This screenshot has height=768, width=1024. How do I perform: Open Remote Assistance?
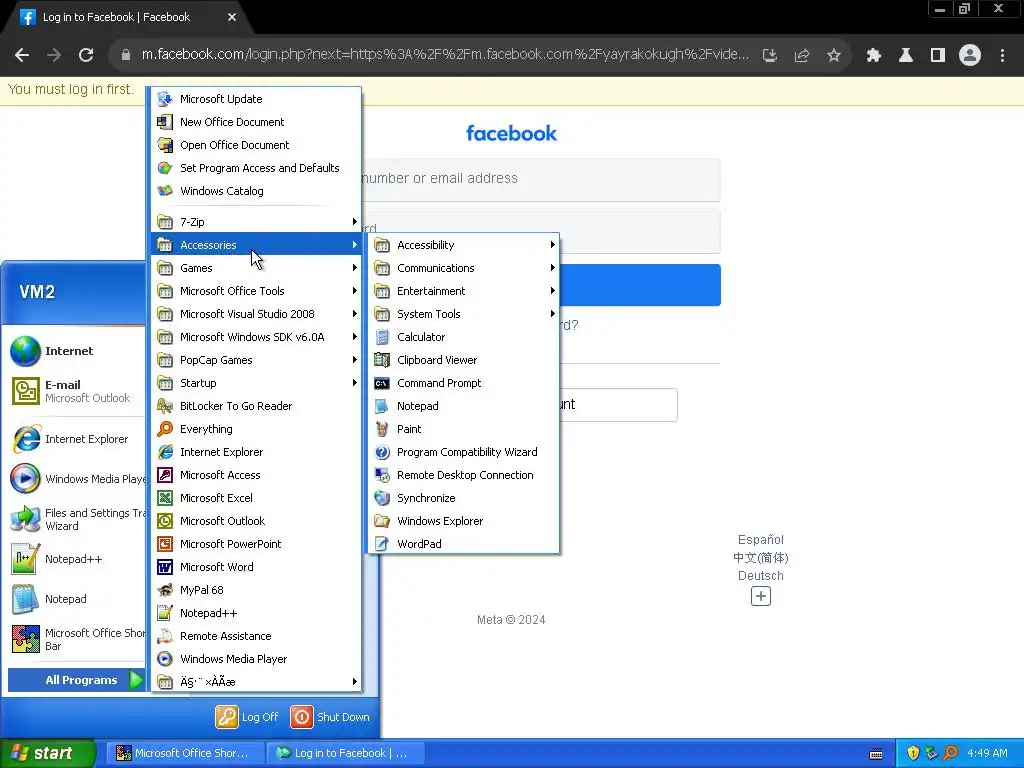pyautogui.click(x=256, y=635)
